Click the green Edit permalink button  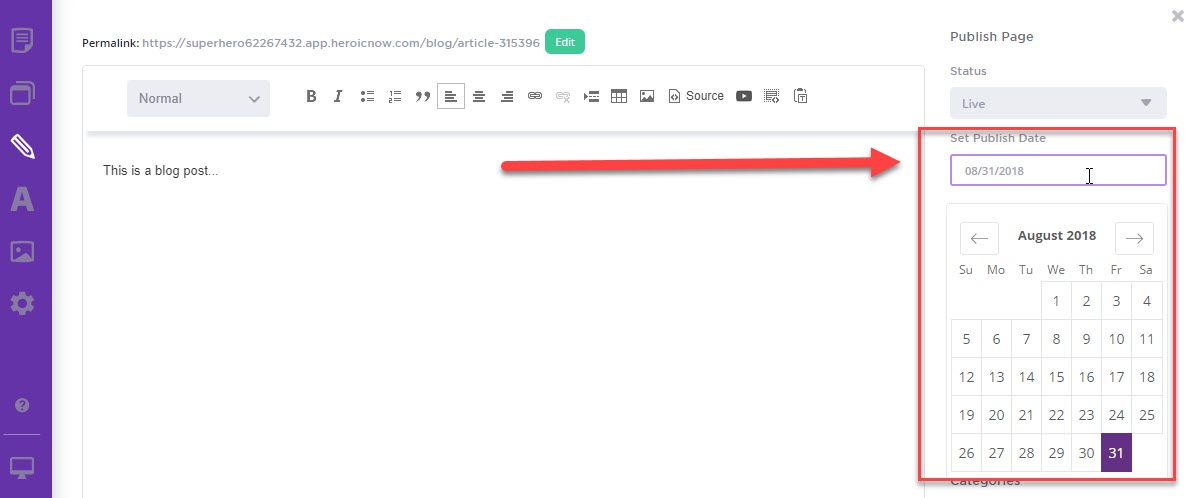565,42
